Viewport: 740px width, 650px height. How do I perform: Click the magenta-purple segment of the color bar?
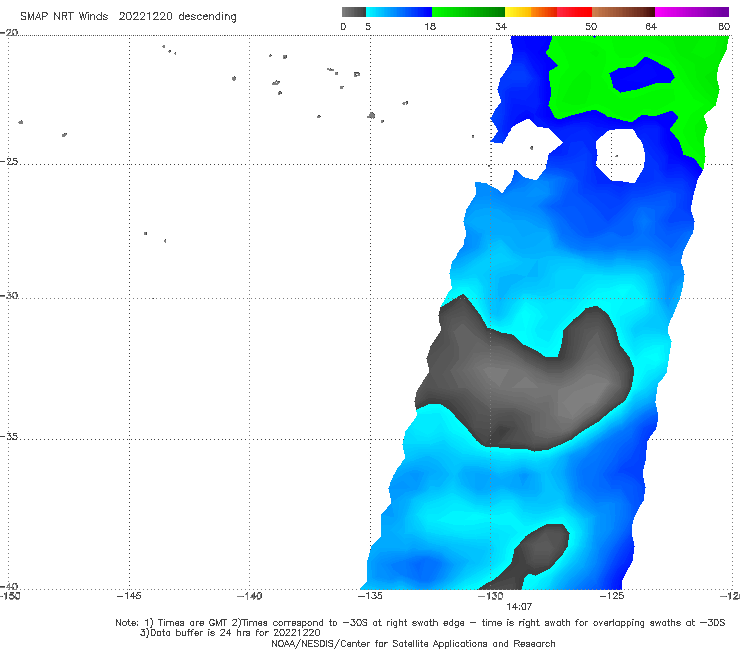(x=692, y=12)
